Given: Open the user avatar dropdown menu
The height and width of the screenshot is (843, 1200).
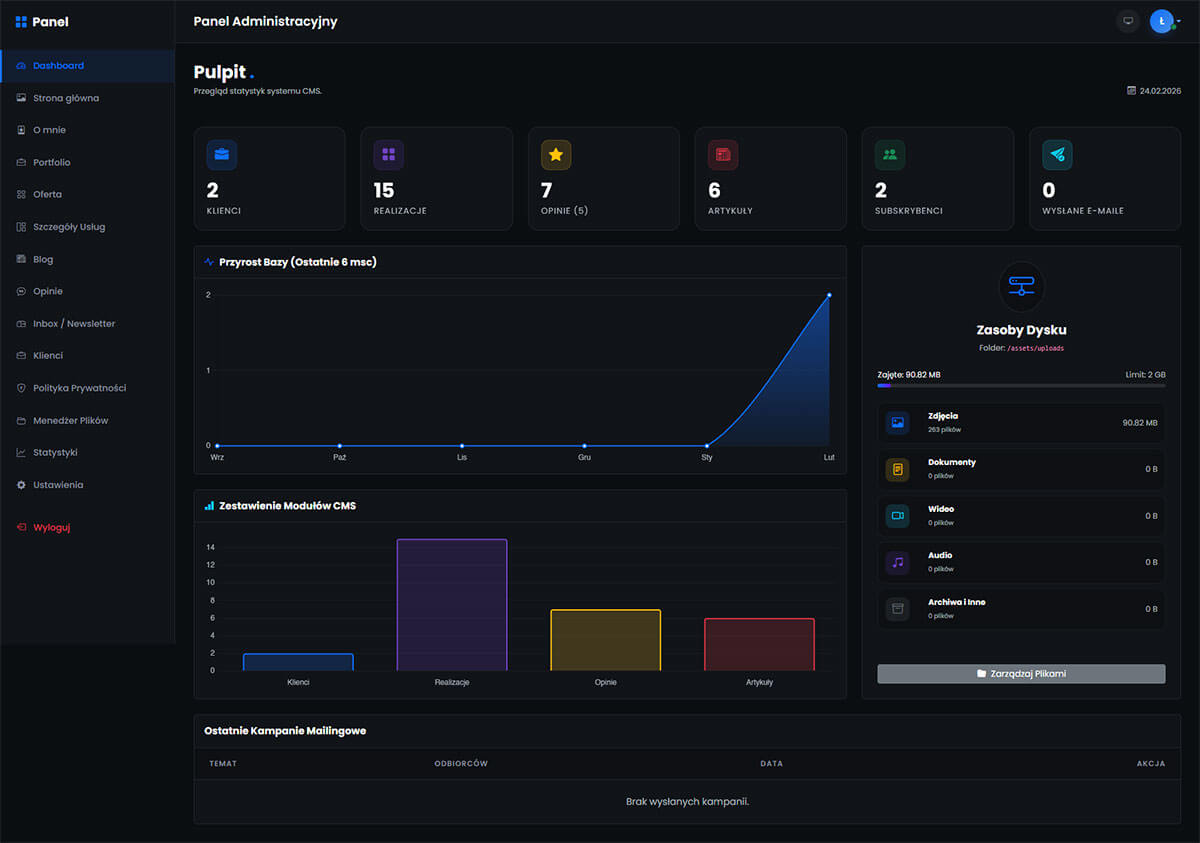Looking at the screenshot, I should (x=1163, y=21).
